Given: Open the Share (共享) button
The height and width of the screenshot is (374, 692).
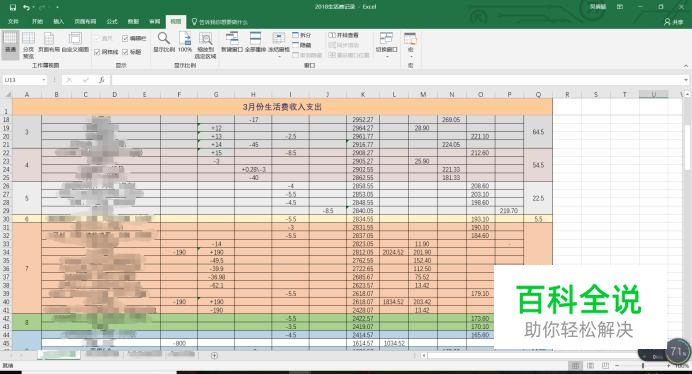Looking at the screenshot, I should [673, 22].
